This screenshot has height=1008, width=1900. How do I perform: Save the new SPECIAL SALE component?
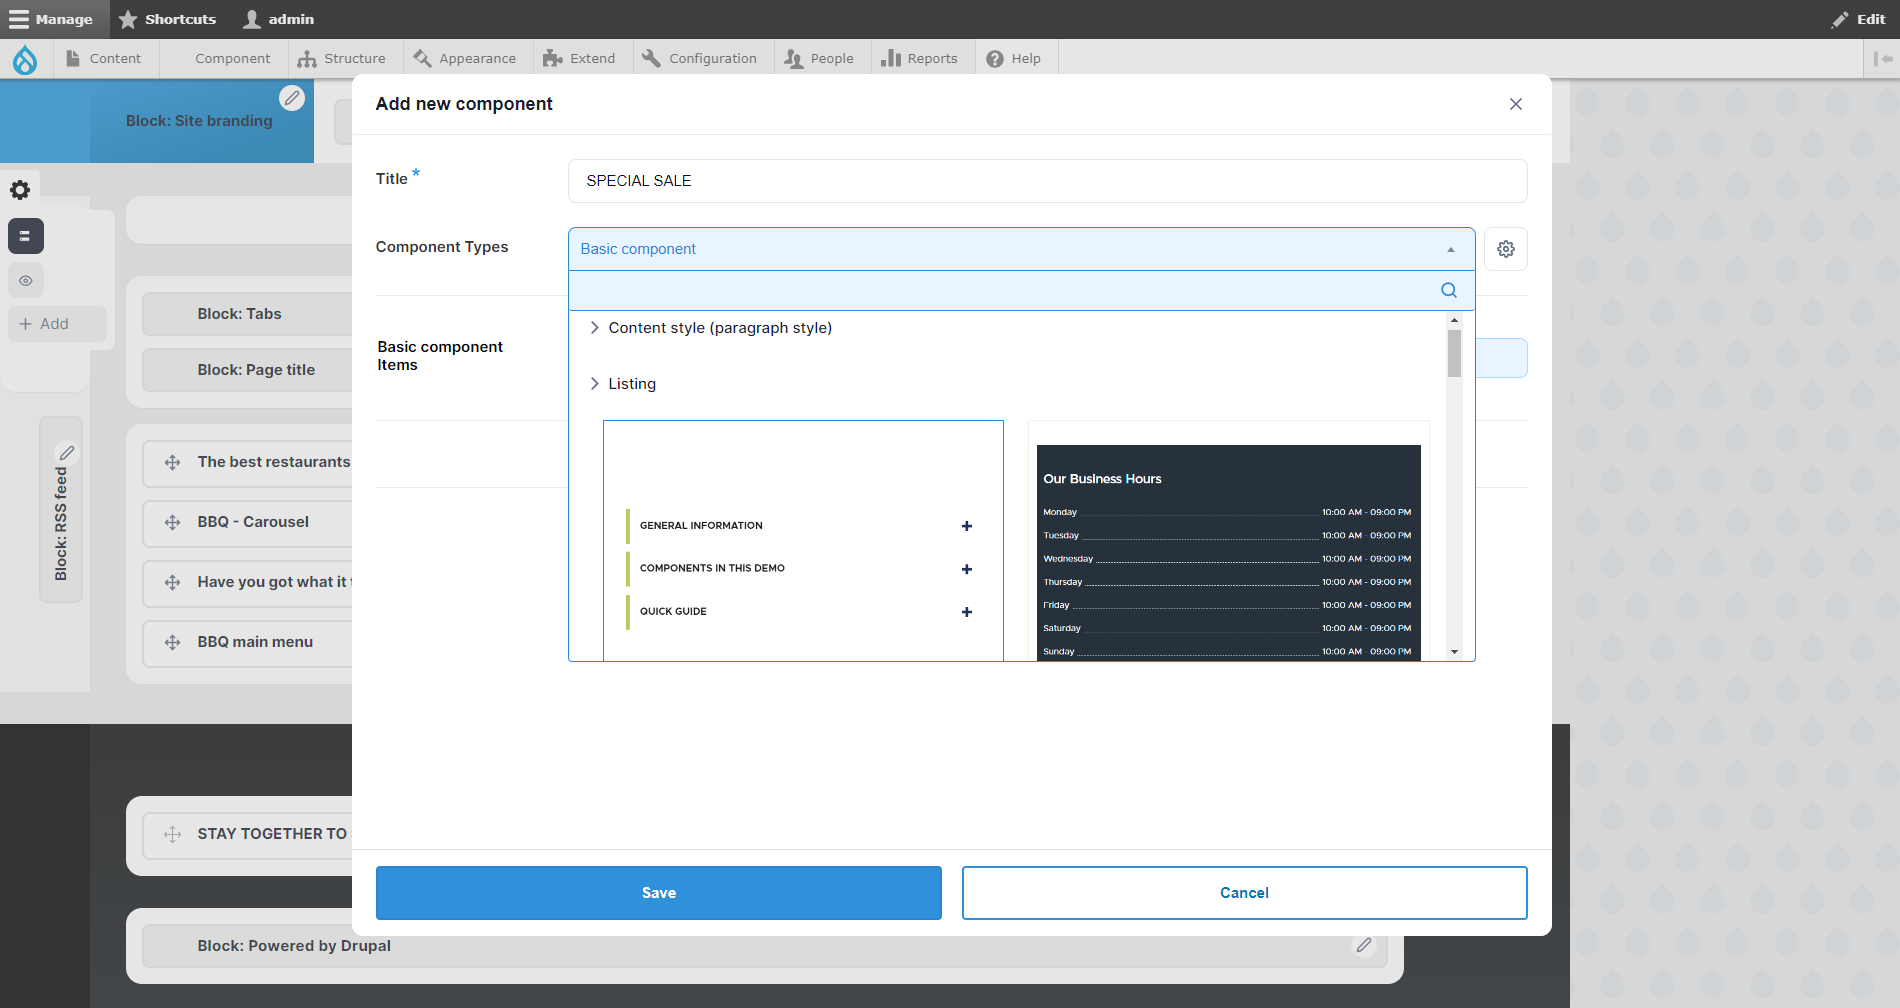(x=658, y=892)
